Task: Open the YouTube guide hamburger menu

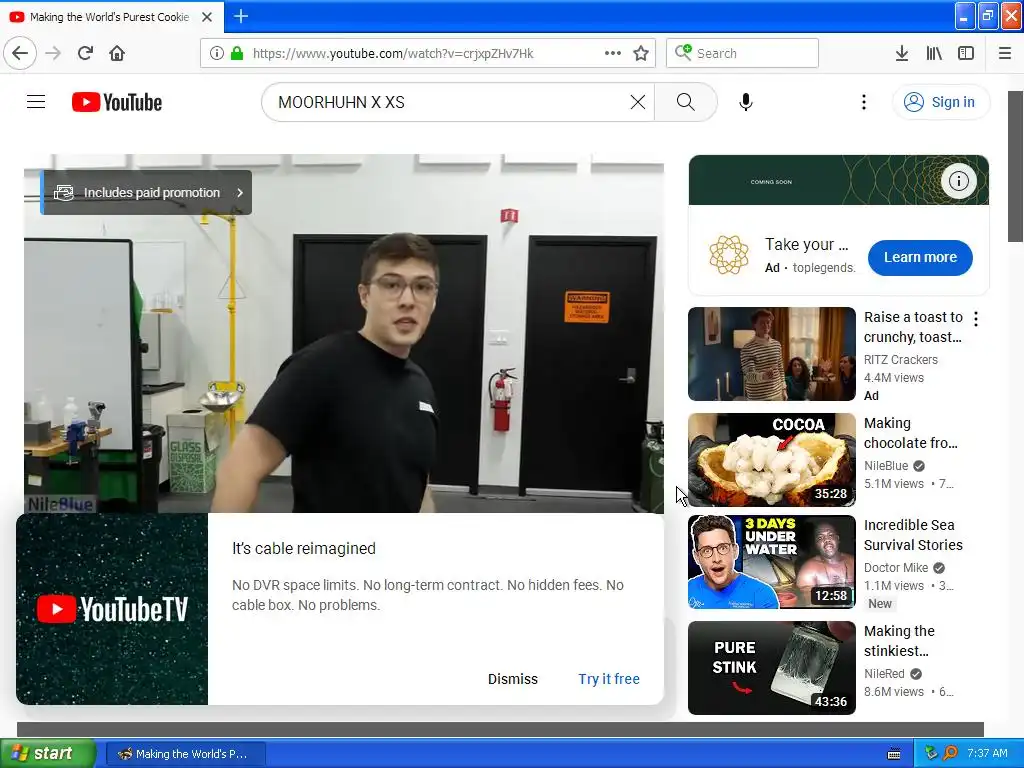Action: point(36,102)
